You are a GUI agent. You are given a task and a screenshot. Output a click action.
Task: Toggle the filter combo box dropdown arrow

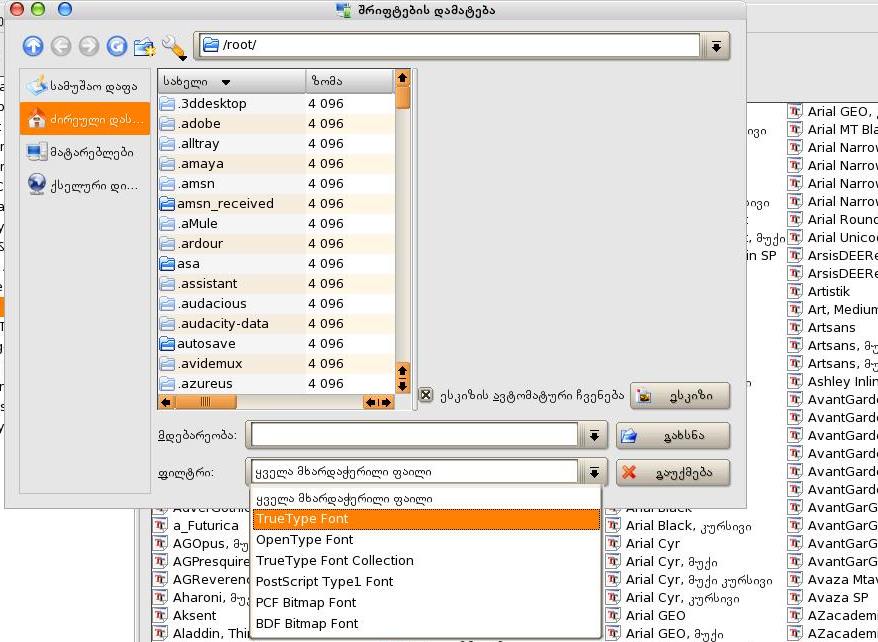(594, 473)
